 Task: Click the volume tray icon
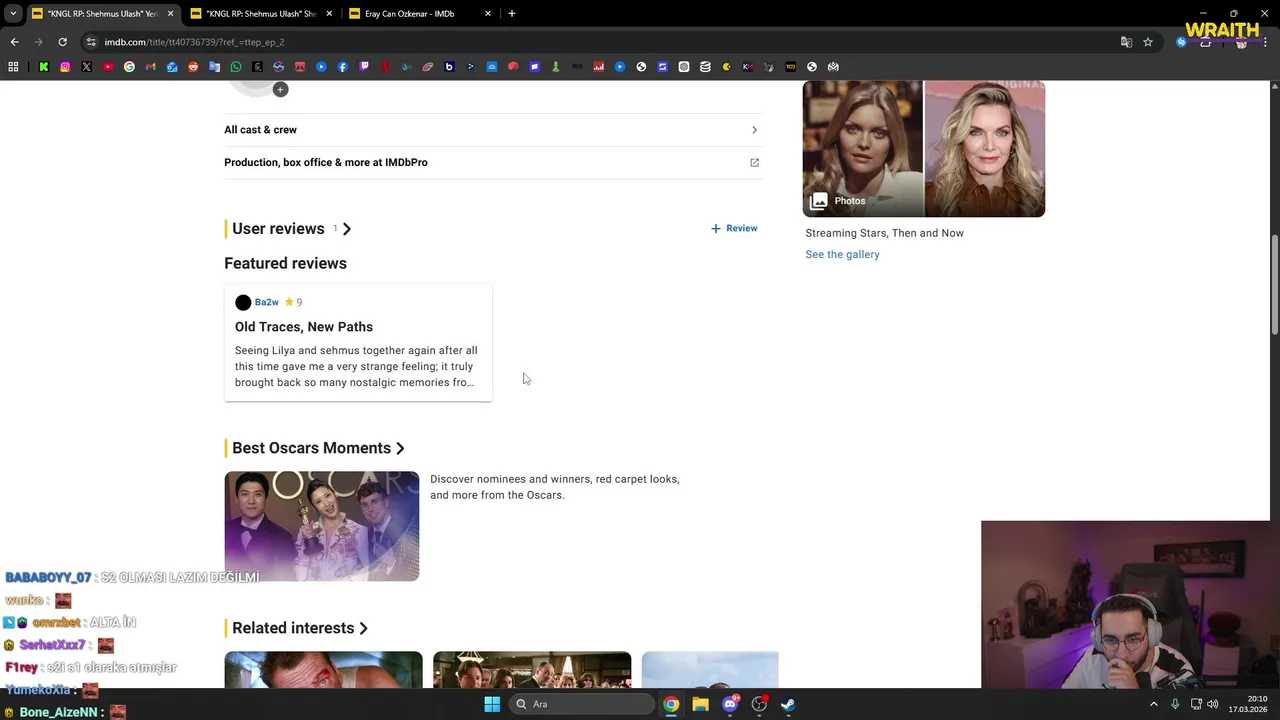[x=1213, y=704]
